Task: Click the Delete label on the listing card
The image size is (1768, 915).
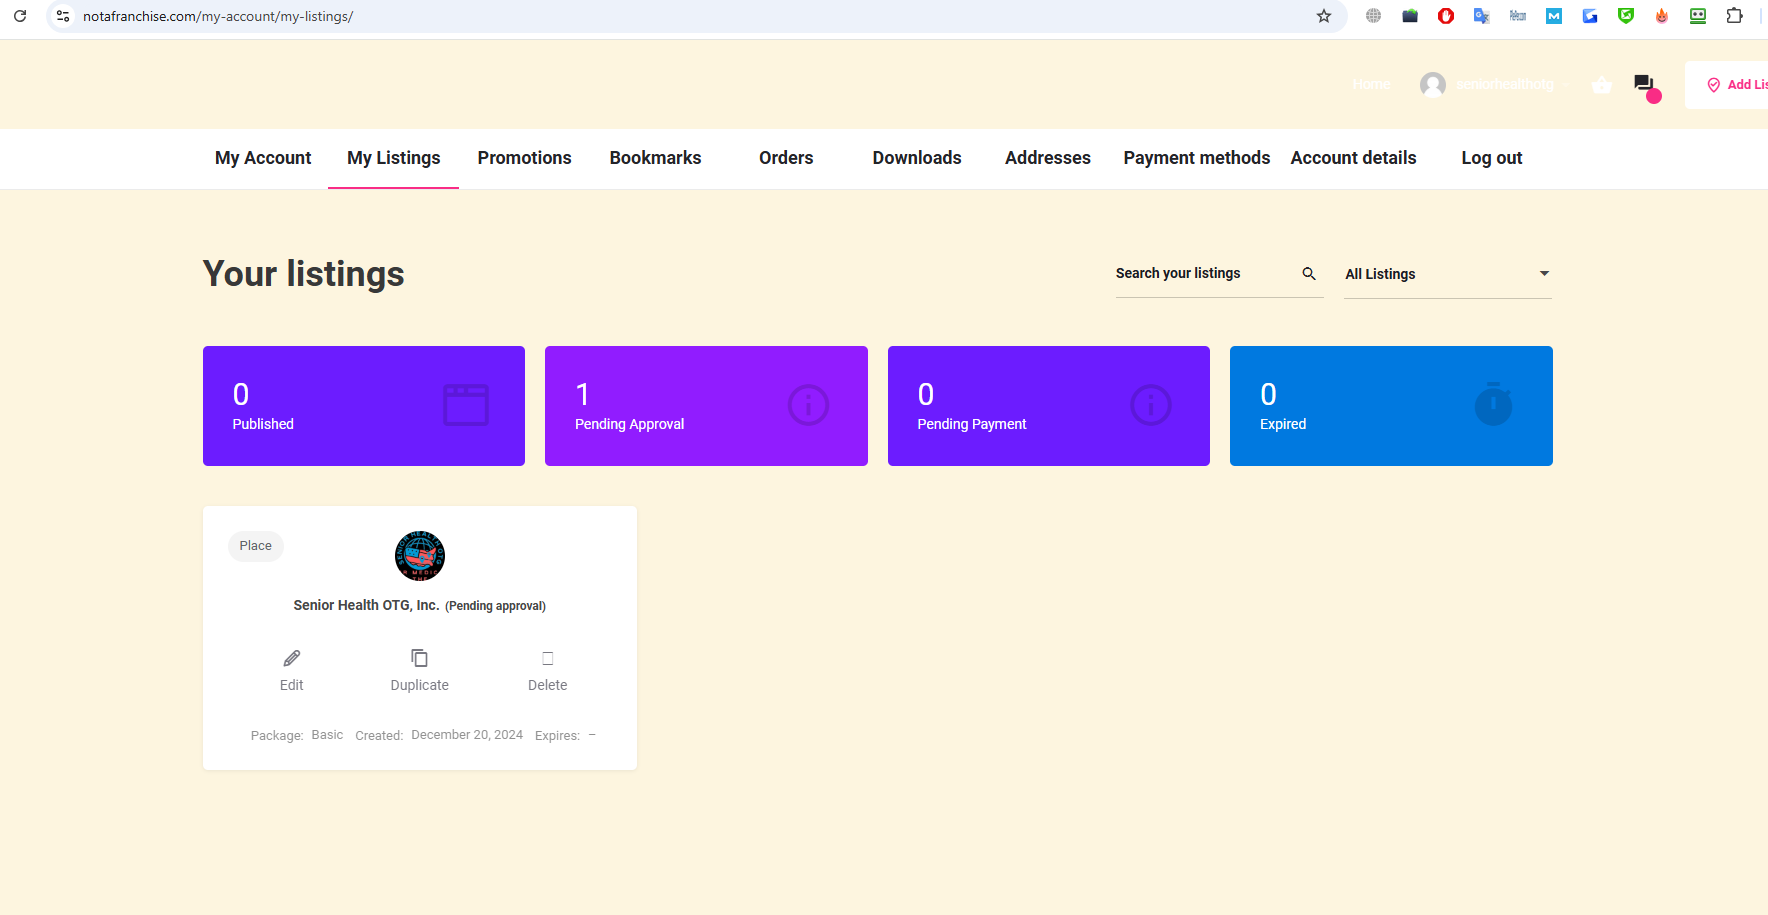Action: [x=548, y=685]
